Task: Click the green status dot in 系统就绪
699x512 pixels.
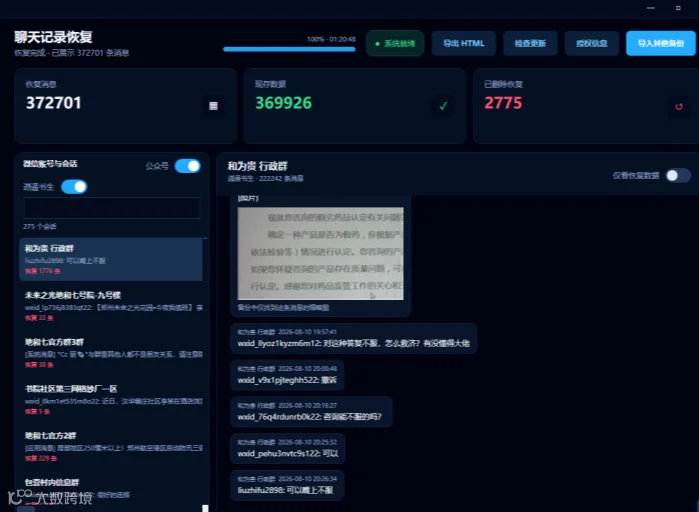Action: coord(378,44)
